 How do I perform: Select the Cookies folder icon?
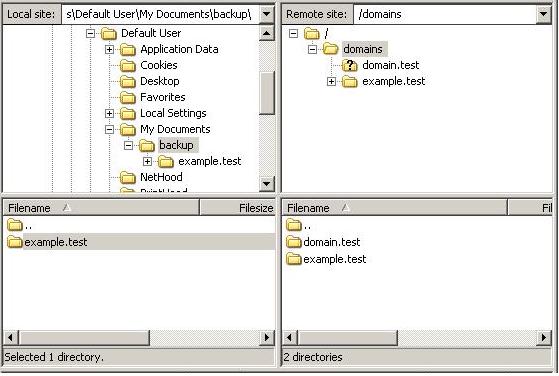128,65
